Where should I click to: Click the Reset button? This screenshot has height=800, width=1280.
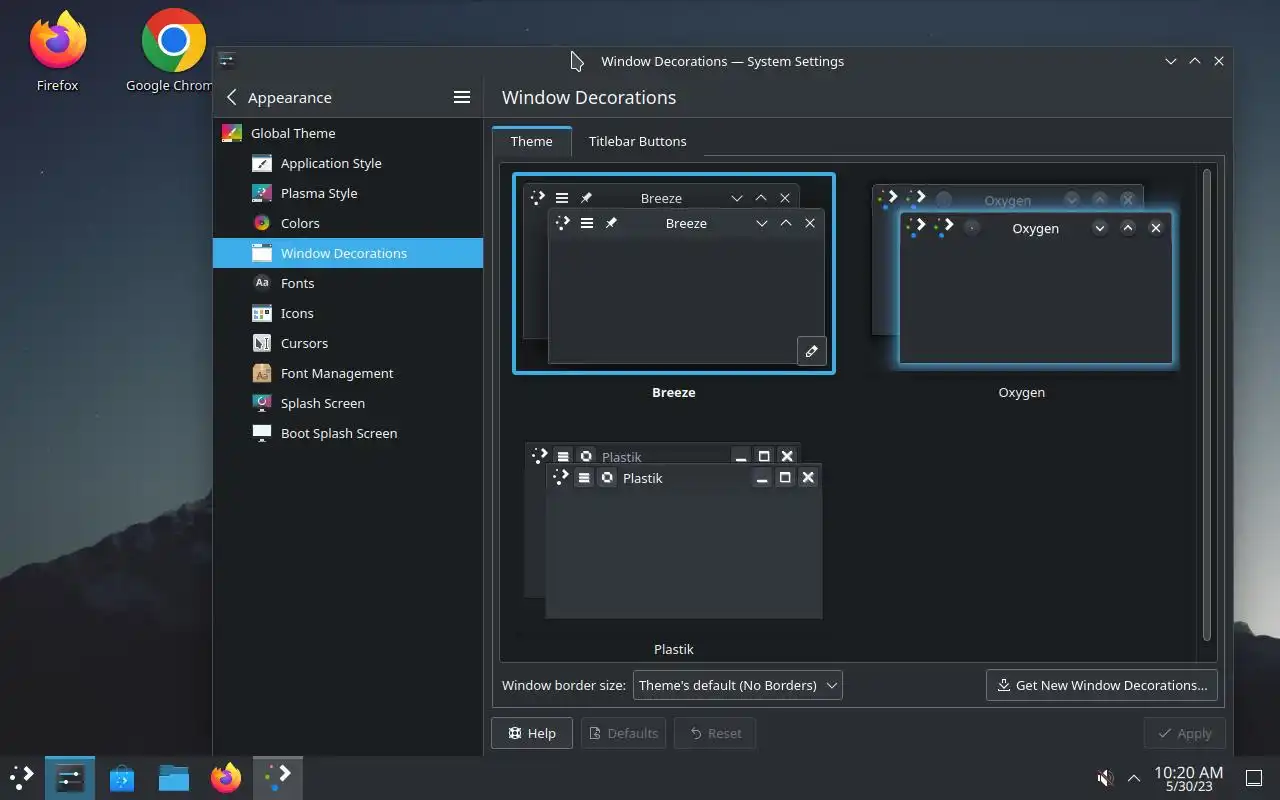coord(715,733)
